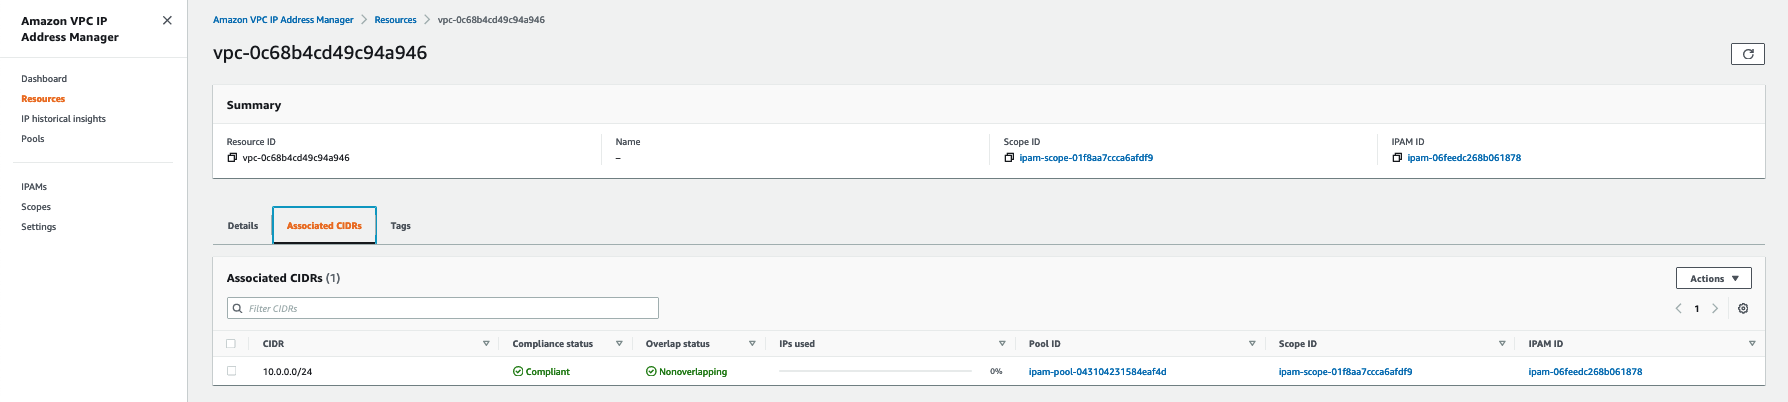Copy the IPAM ID in Summary
The image size is (1788, 402).
[x=1397, y=158]
